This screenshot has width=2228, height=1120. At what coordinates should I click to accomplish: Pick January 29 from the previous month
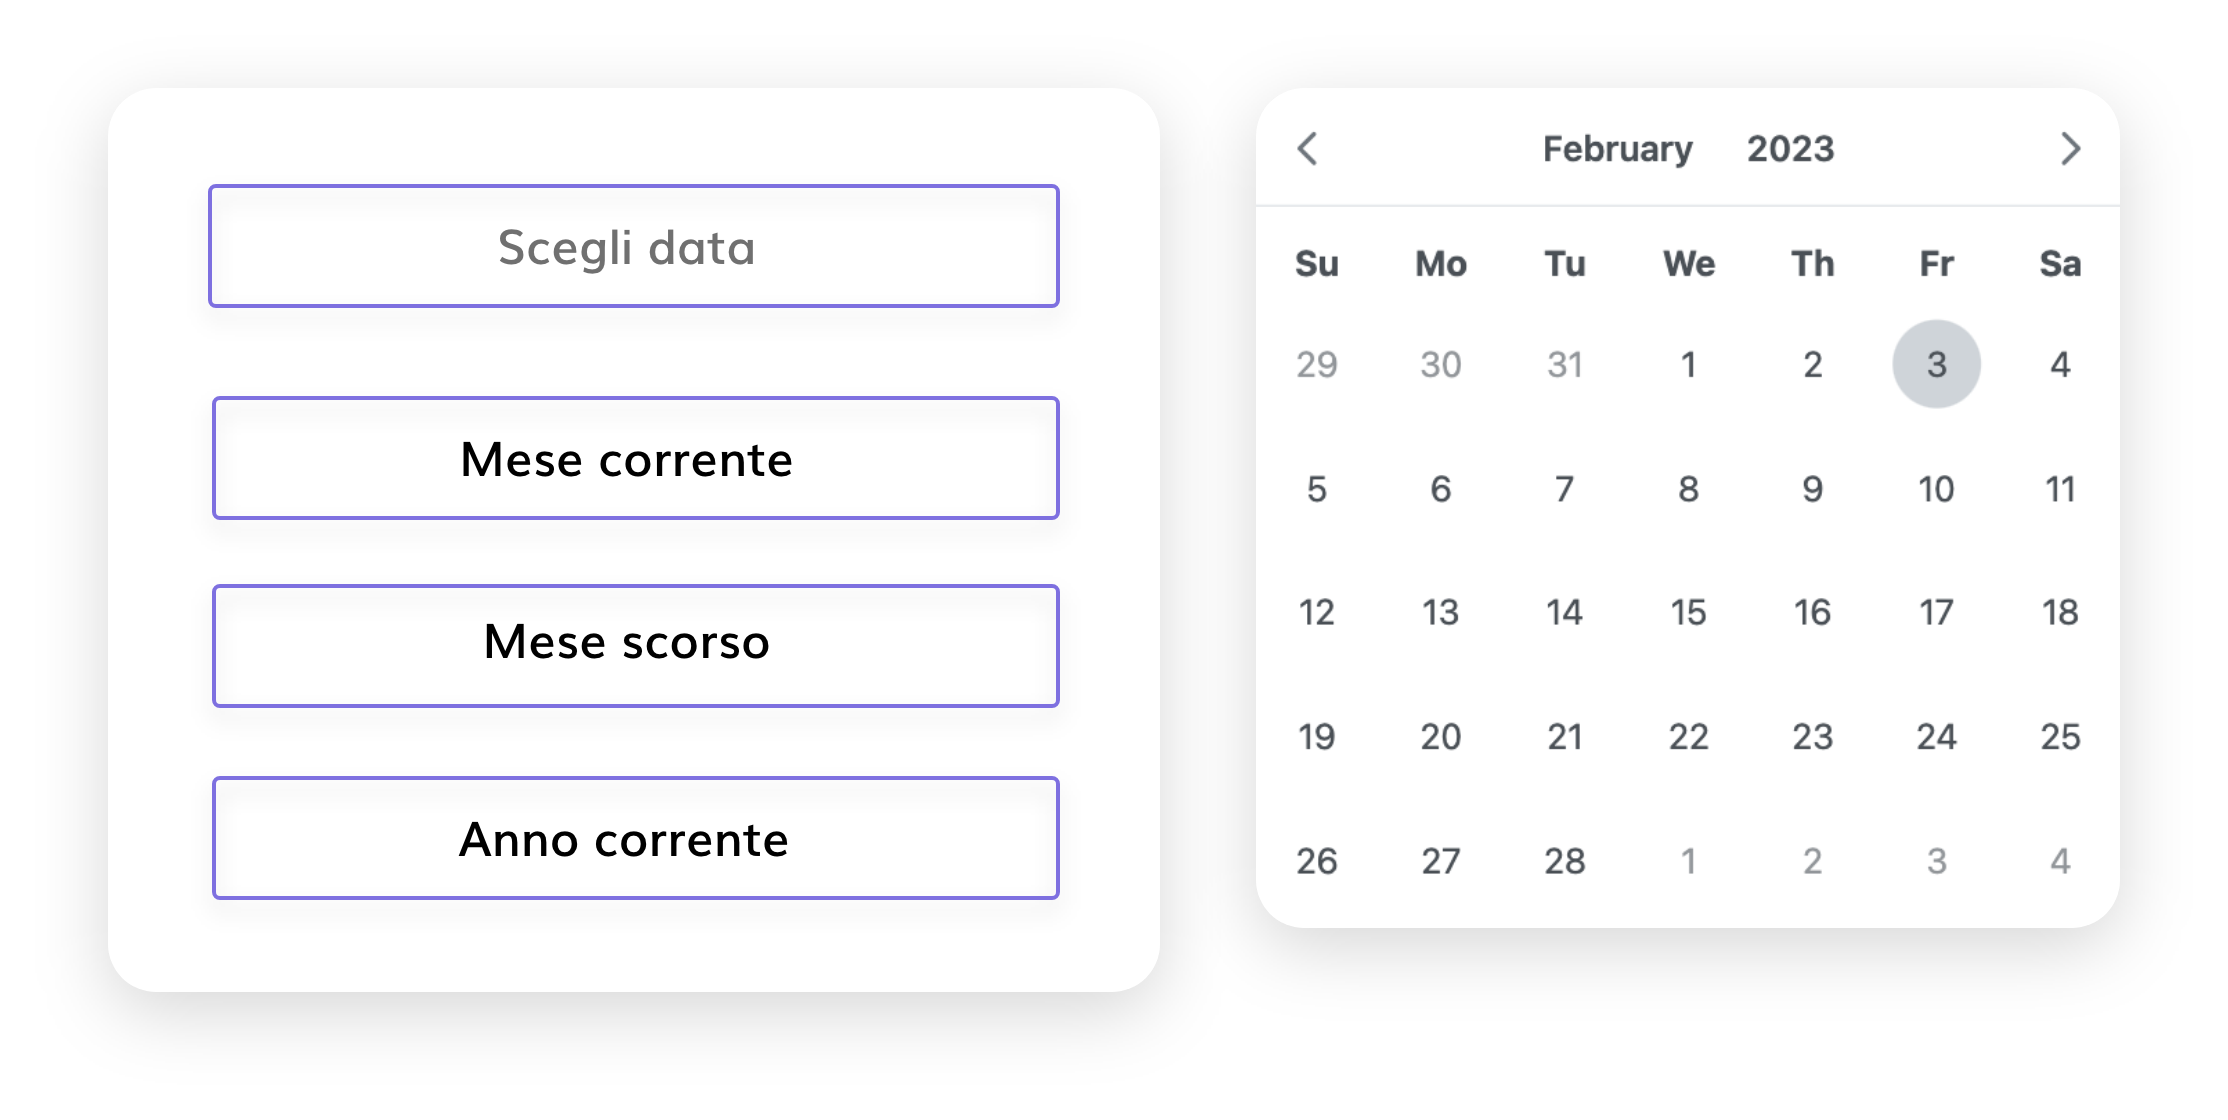pos(1316,364)
